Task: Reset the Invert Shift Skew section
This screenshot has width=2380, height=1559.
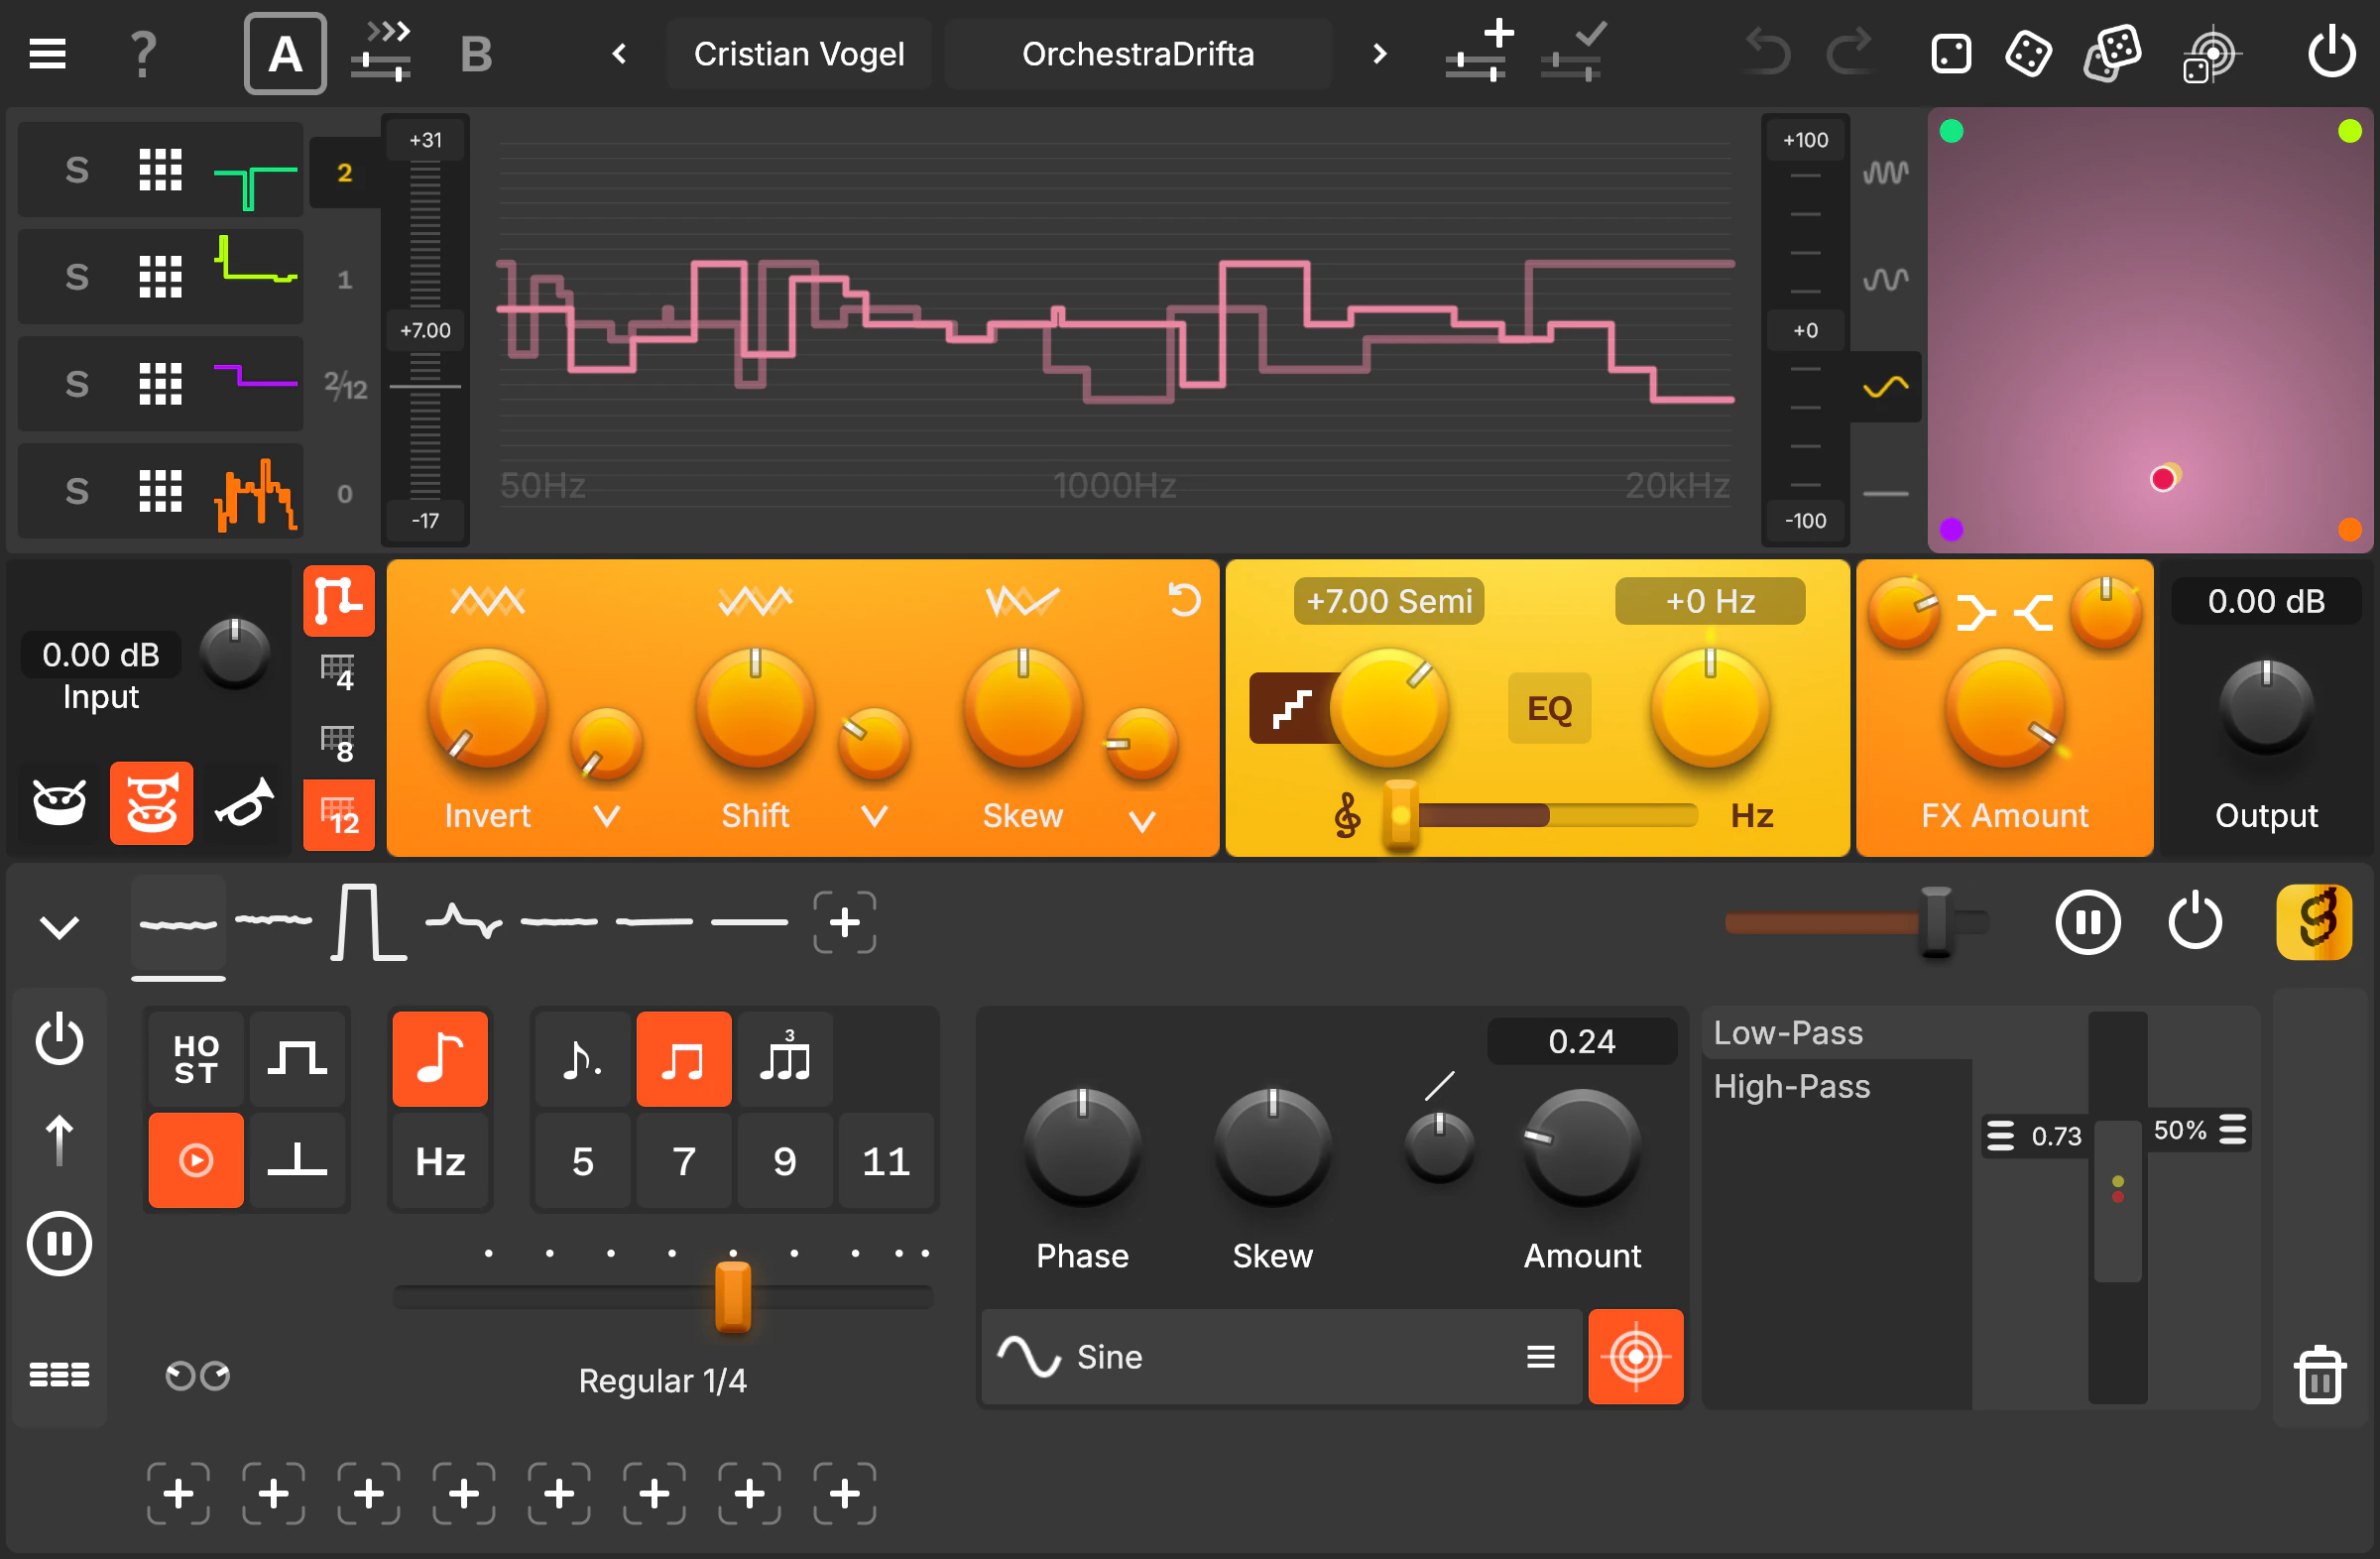Action: (x=1185, y=599)
